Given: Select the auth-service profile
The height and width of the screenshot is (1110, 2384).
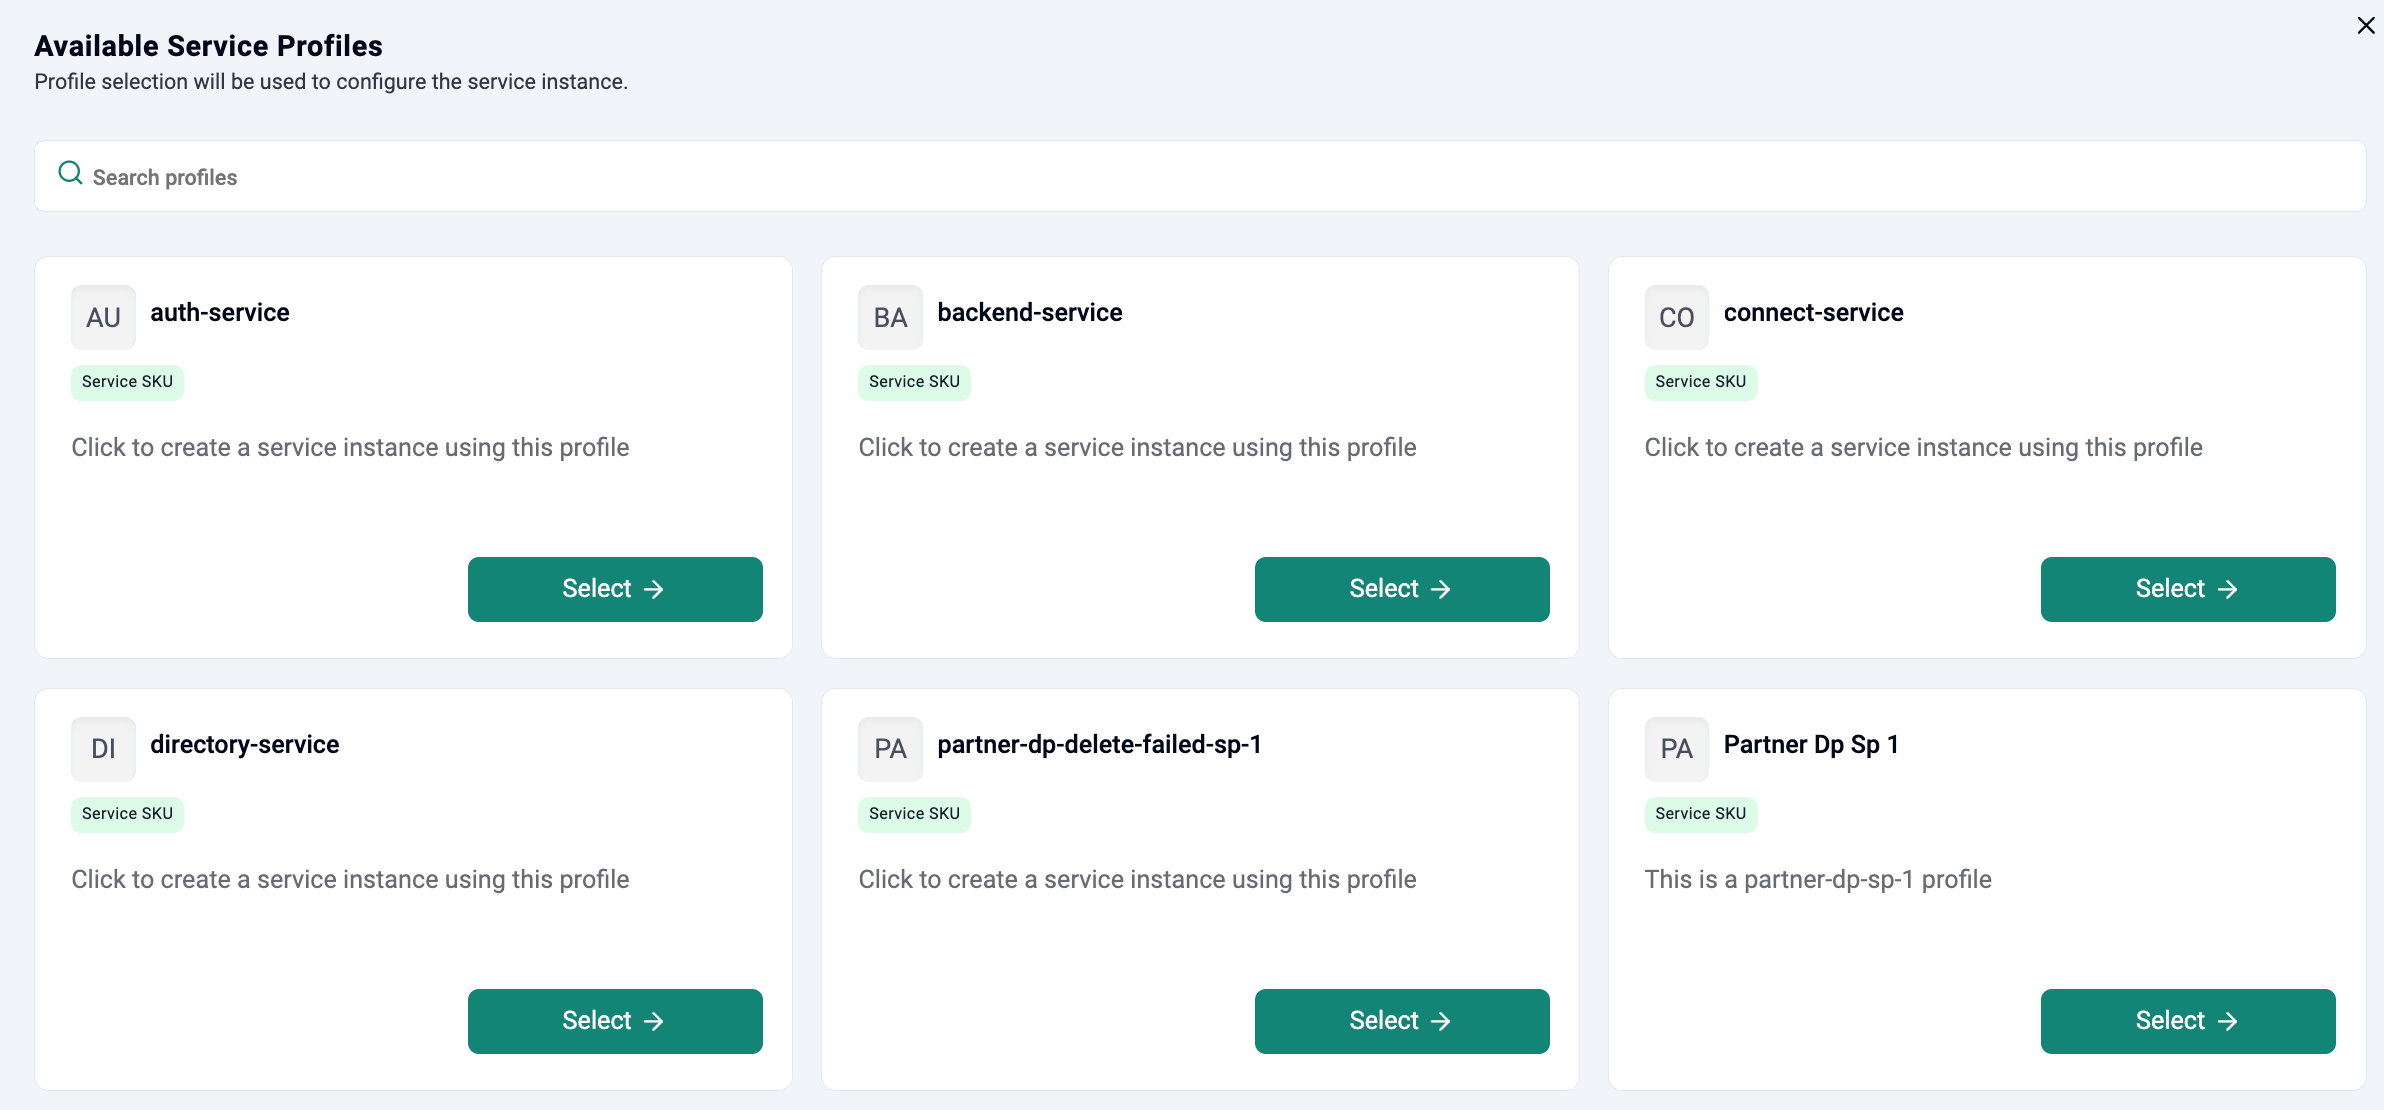Looking at the screenshot, I should pyautogui.click(x=615, y=589).
